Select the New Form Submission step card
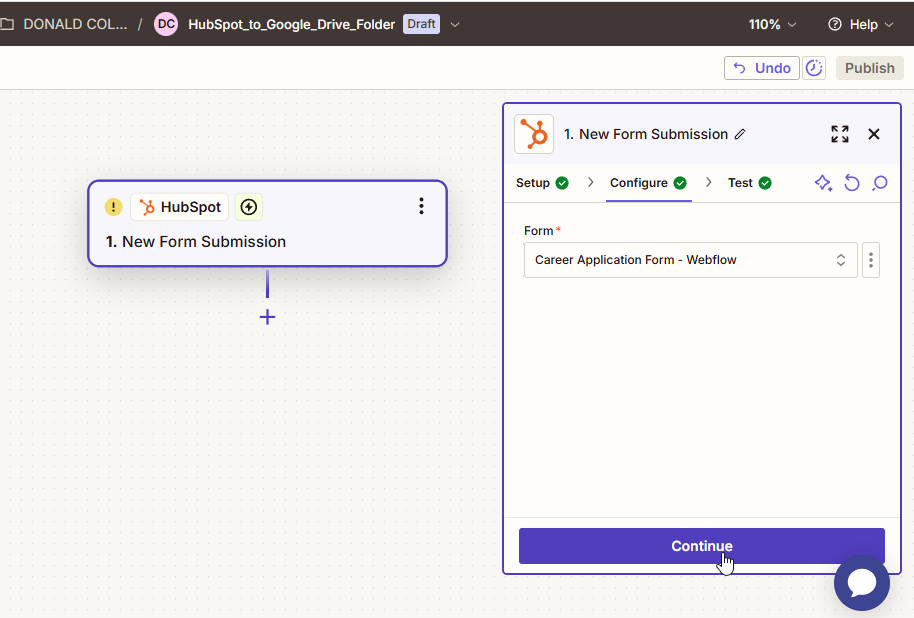 [268, 224]
